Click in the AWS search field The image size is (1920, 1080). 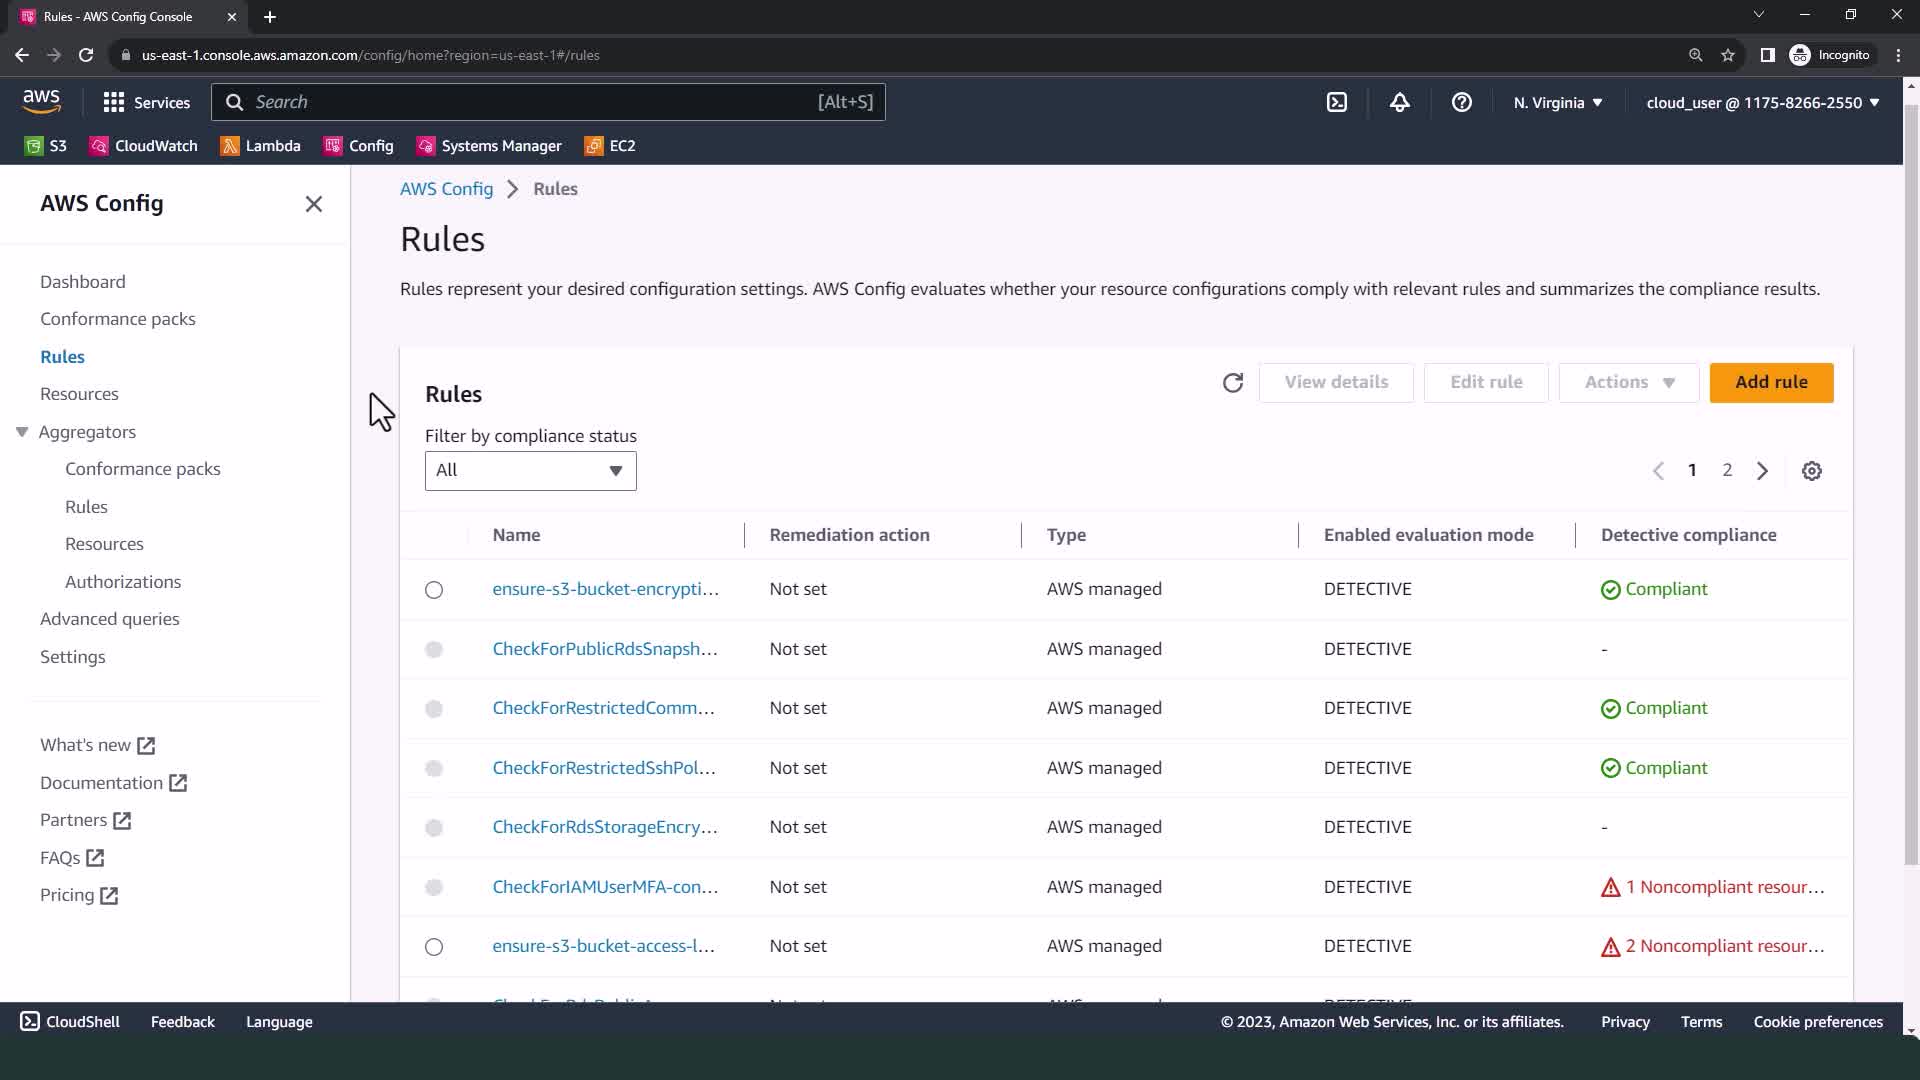click(530, 102)
